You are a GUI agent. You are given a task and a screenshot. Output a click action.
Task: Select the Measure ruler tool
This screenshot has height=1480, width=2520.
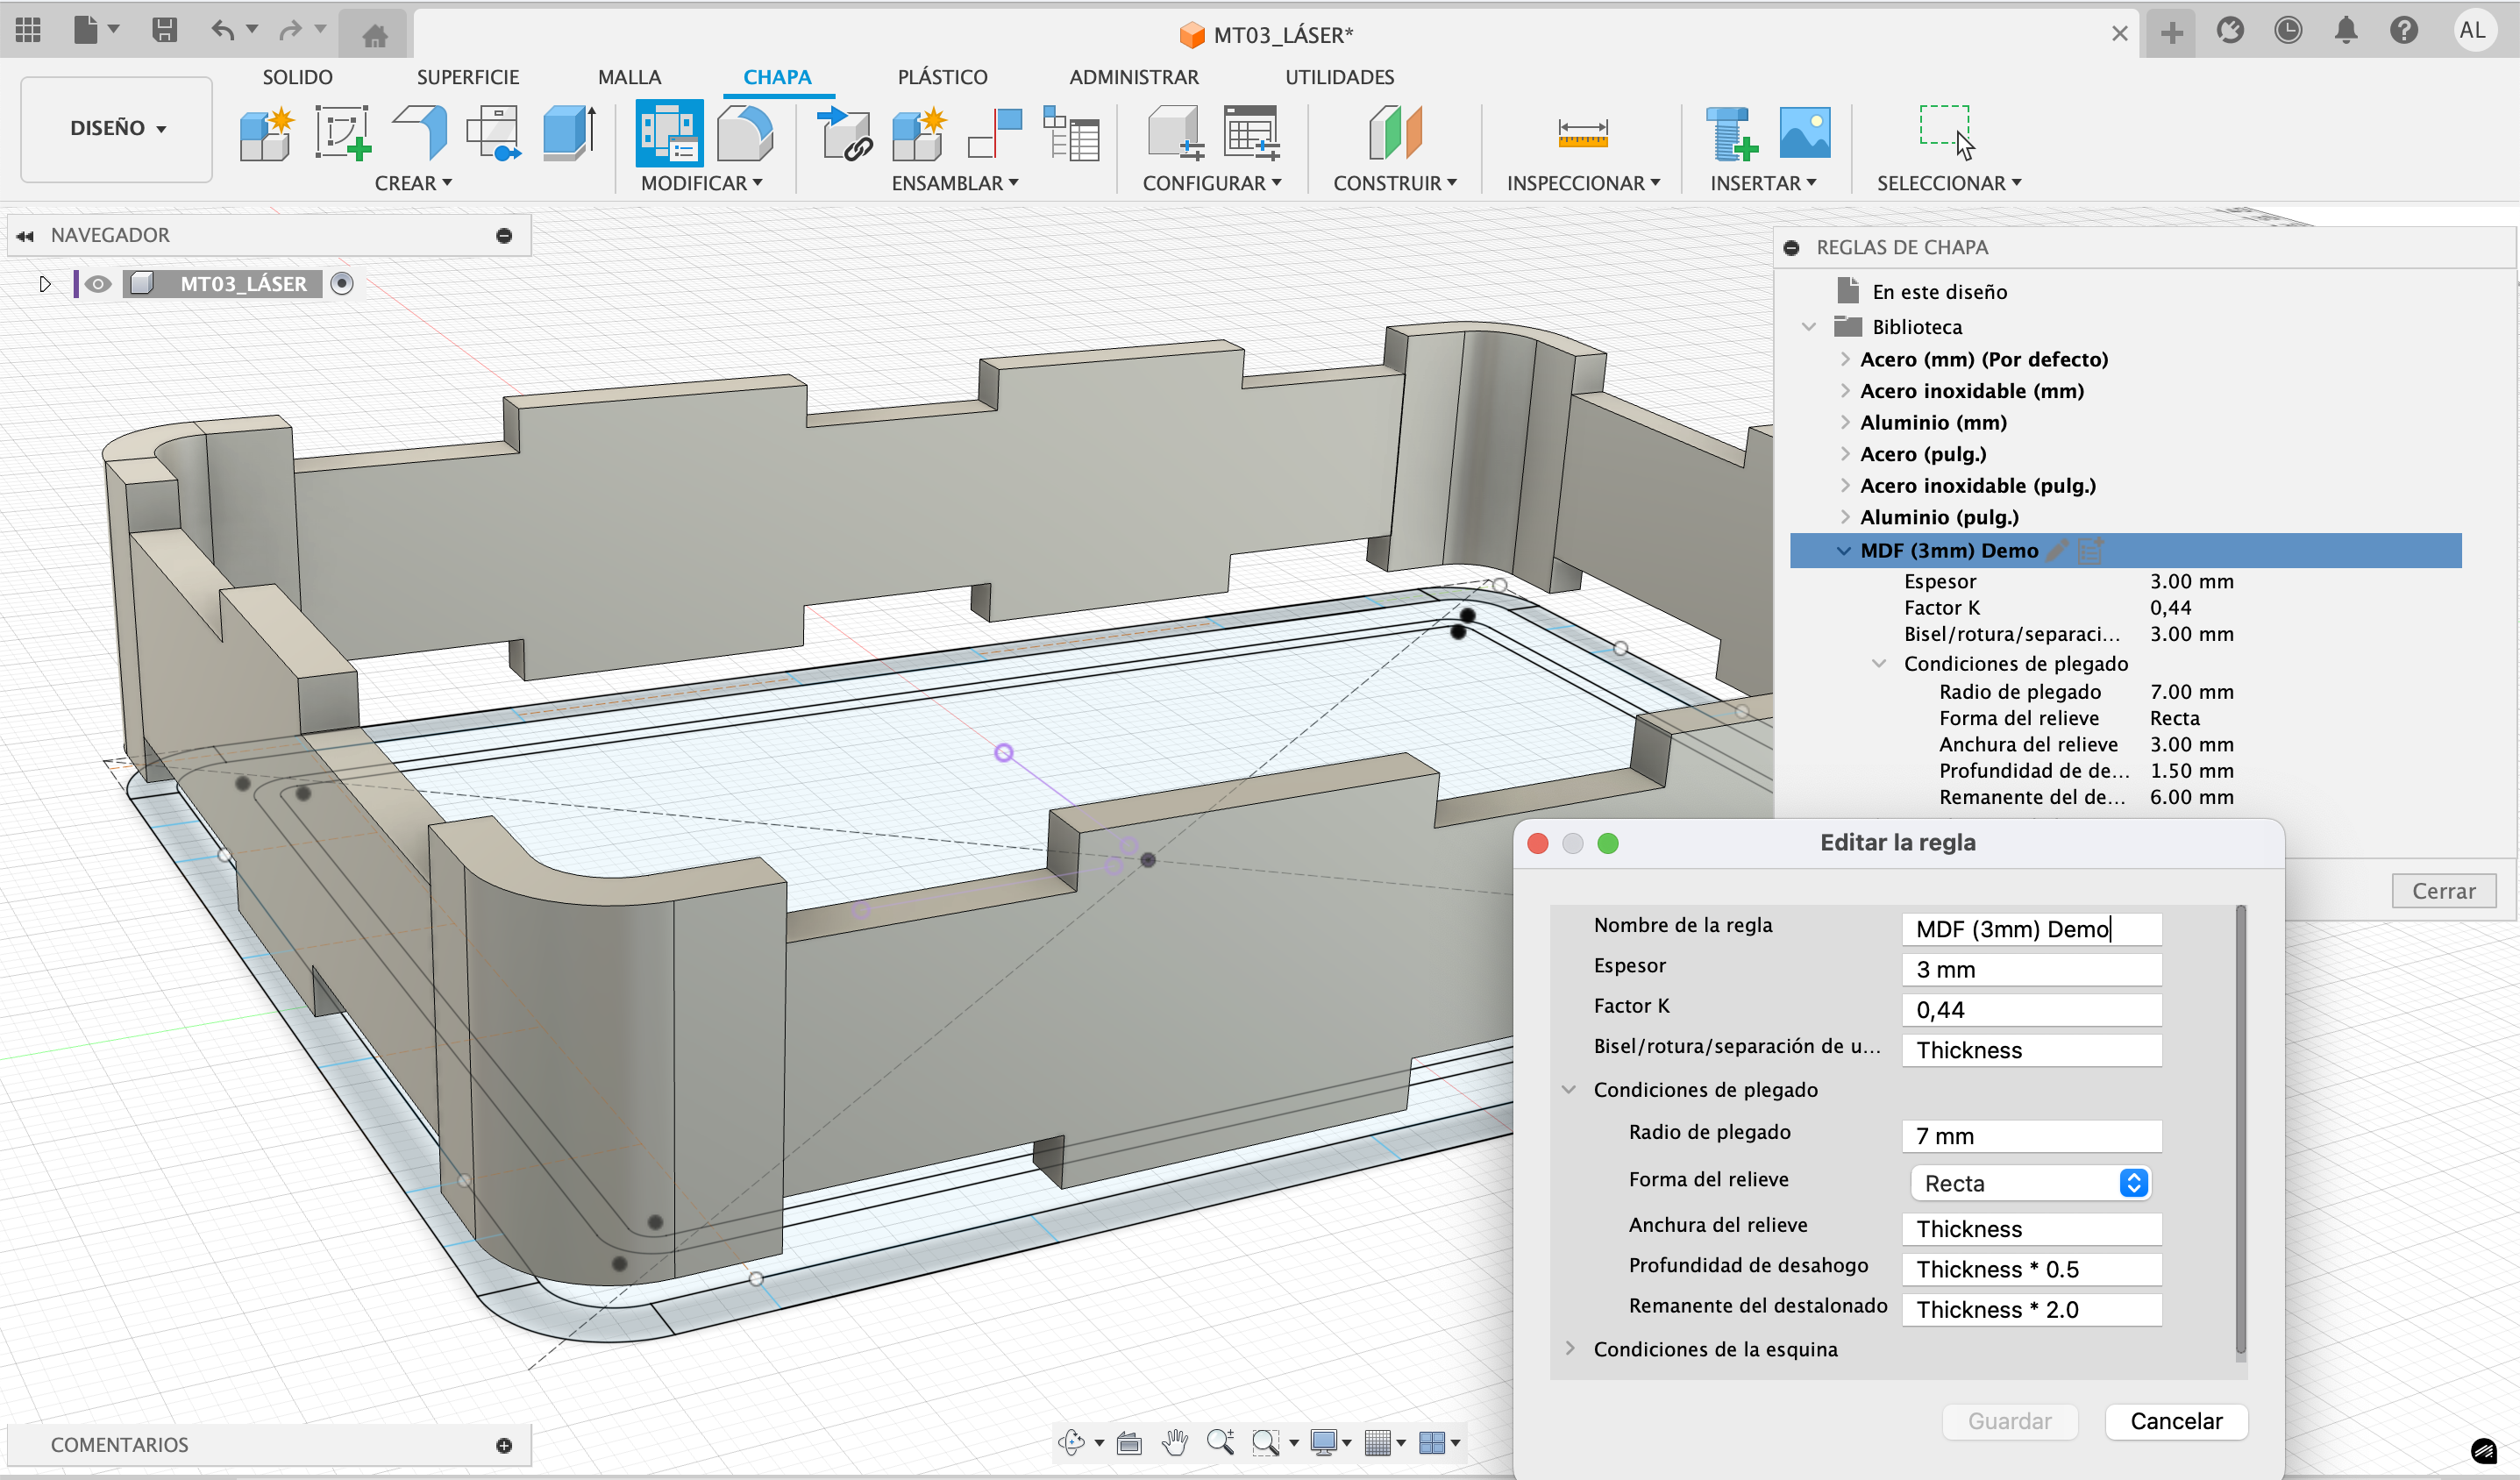click(x=1582, y=133)
